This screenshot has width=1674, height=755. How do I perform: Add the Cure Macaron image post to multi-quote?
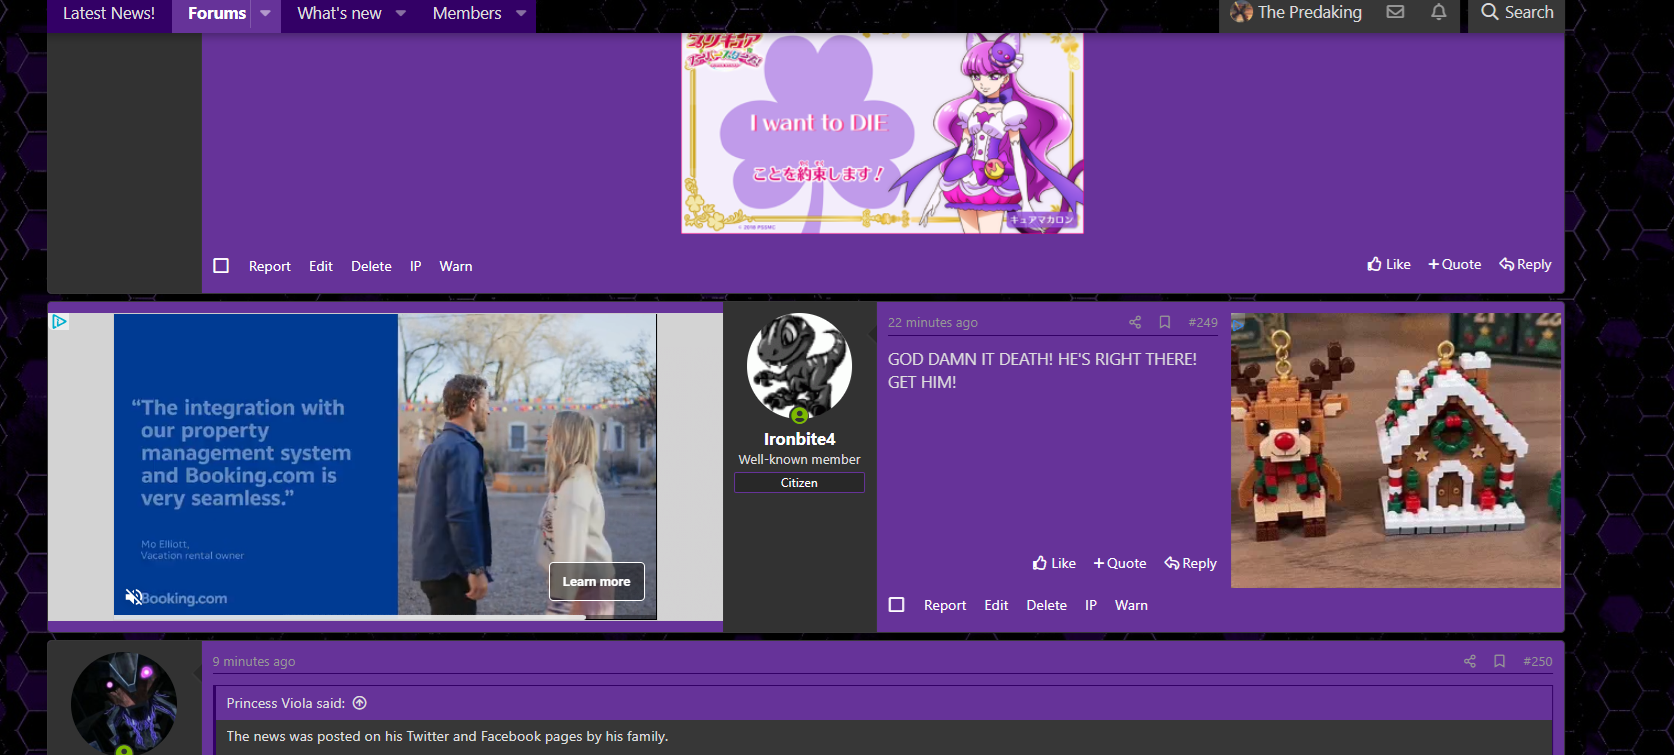pos(1455,264)
